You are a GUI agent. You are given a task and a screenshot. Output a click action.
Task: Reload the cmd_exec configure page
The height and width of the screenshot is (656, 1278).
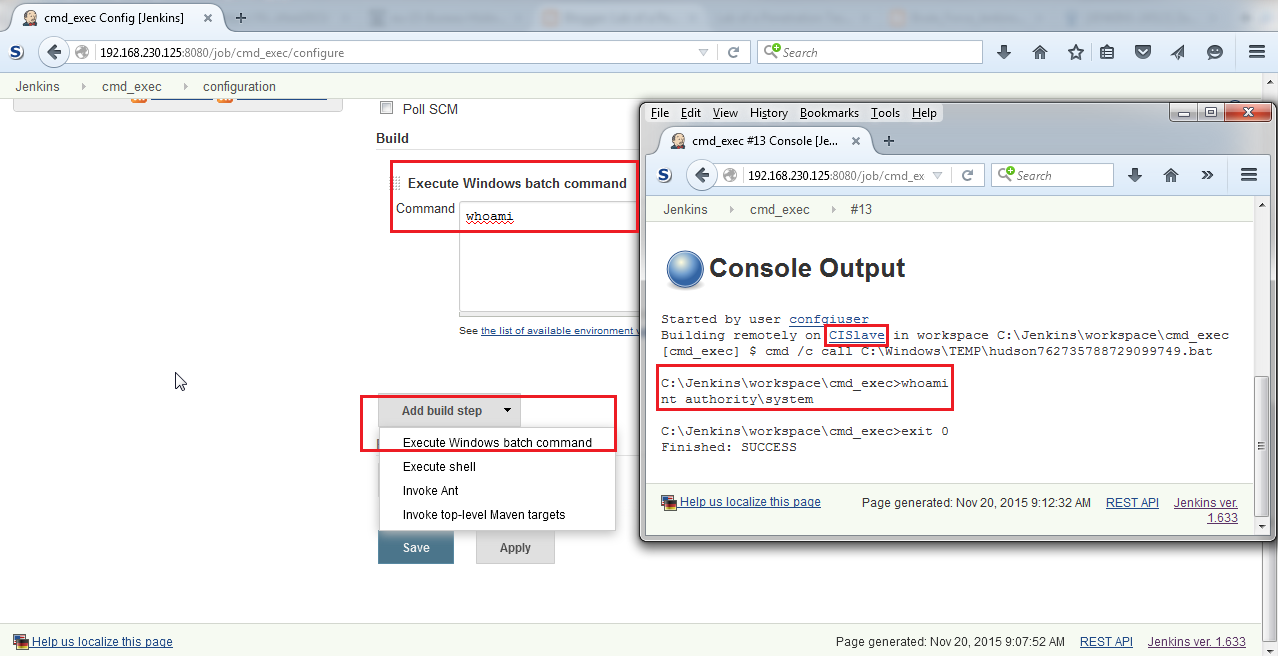click(x=733, y=52)
